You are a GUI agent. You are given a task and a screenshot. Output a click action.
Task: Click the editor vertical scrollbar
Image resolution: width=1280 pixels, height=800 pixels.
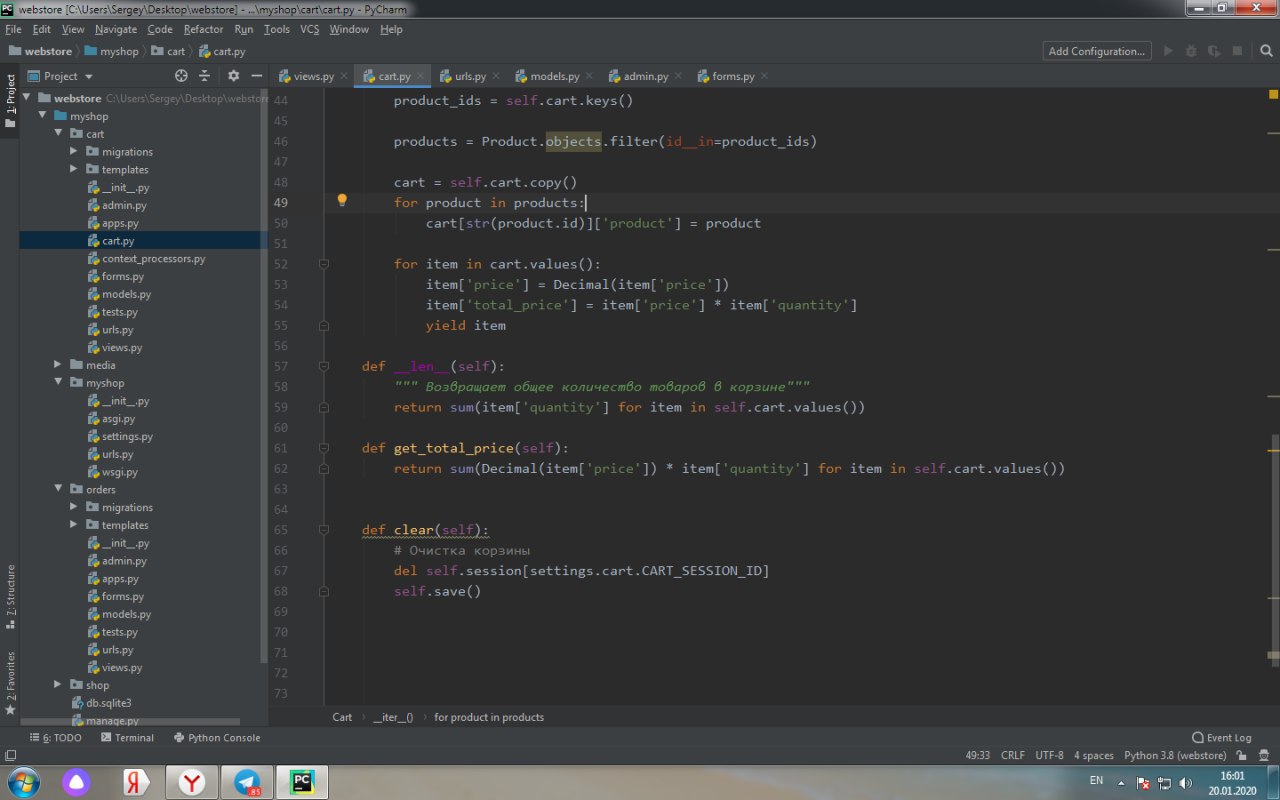tap(1273, 550)
